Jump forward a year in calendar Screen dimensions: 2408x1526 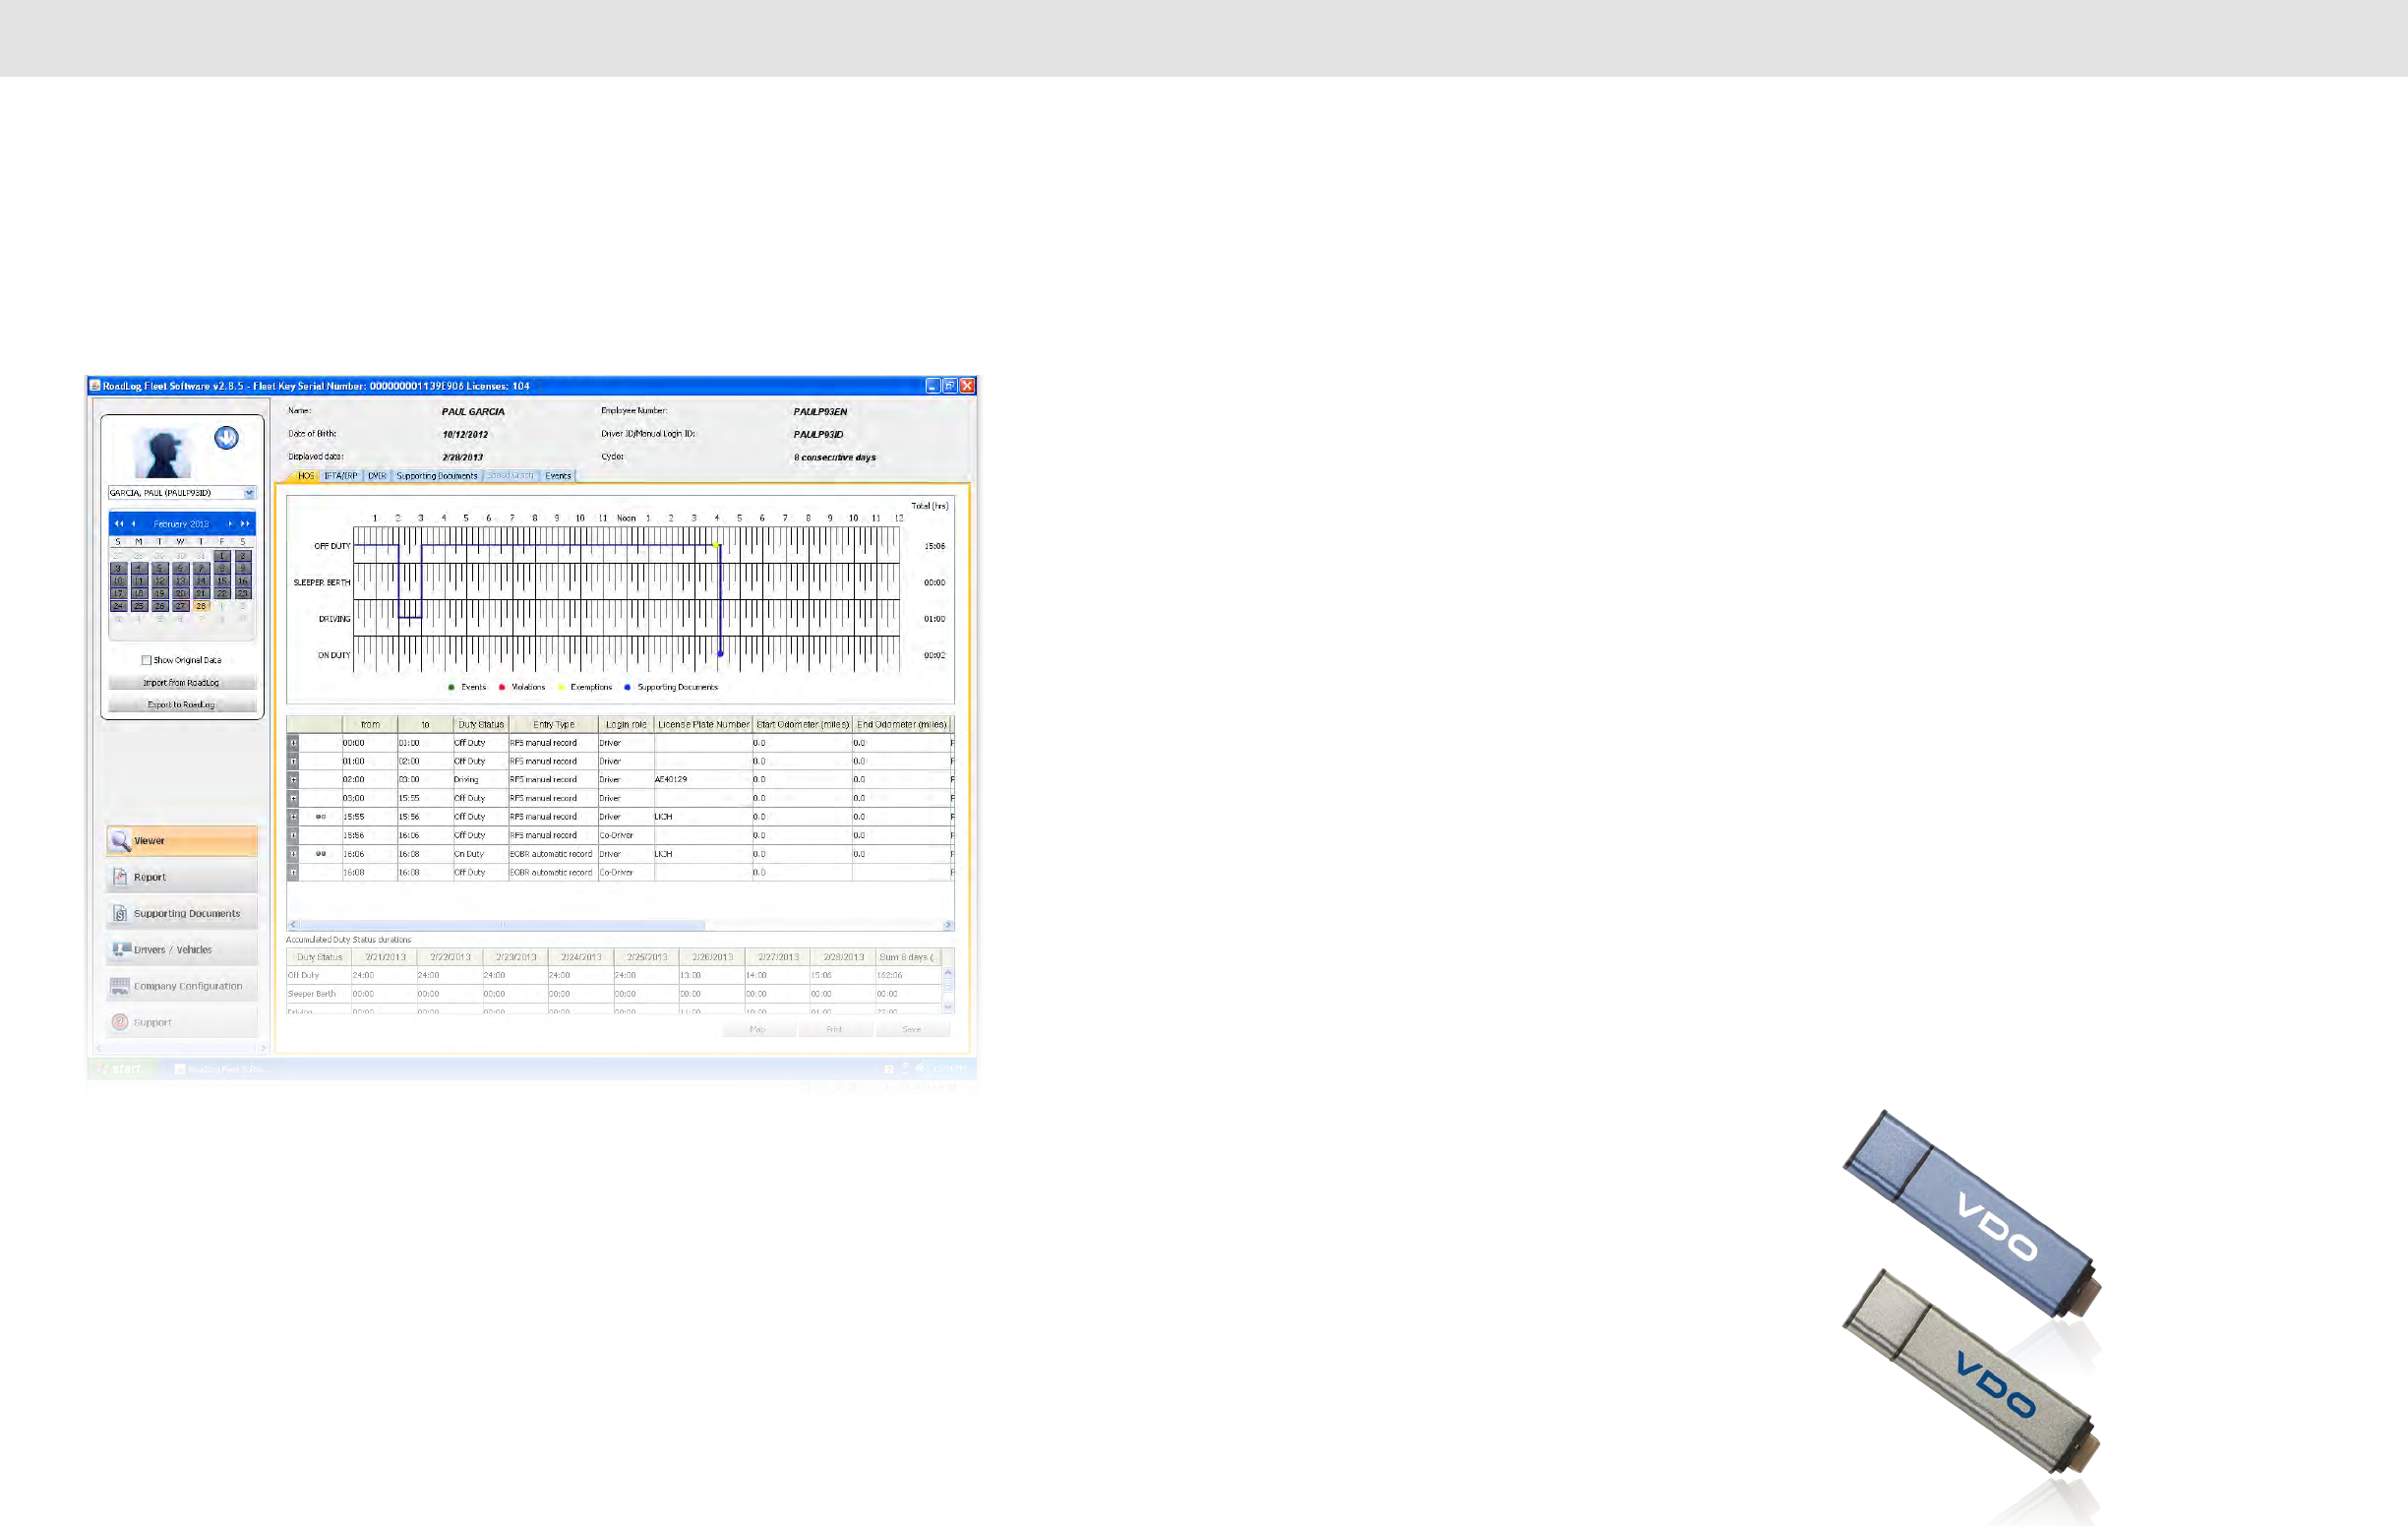245,524
